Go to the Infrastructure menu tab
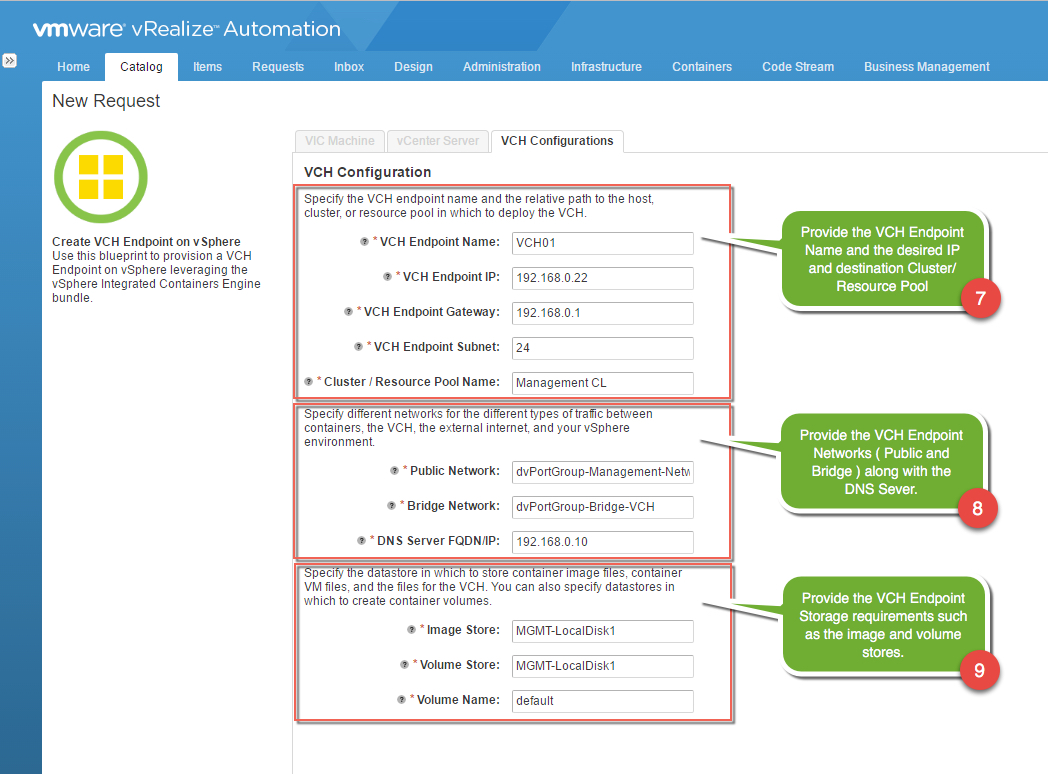Viewport: 1048px width, 774px height. (x=606, y=67)
